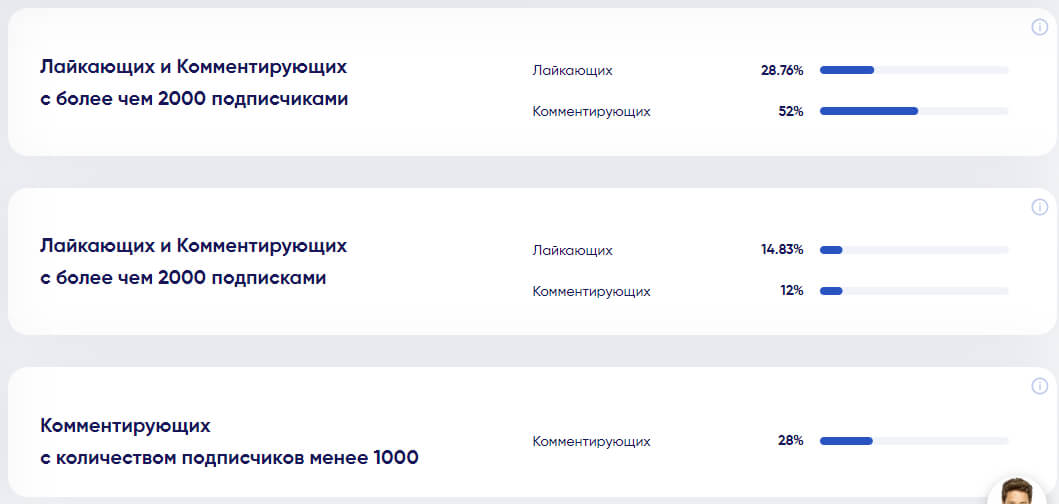Click Лайкающих label beside 14.83%

572,250
